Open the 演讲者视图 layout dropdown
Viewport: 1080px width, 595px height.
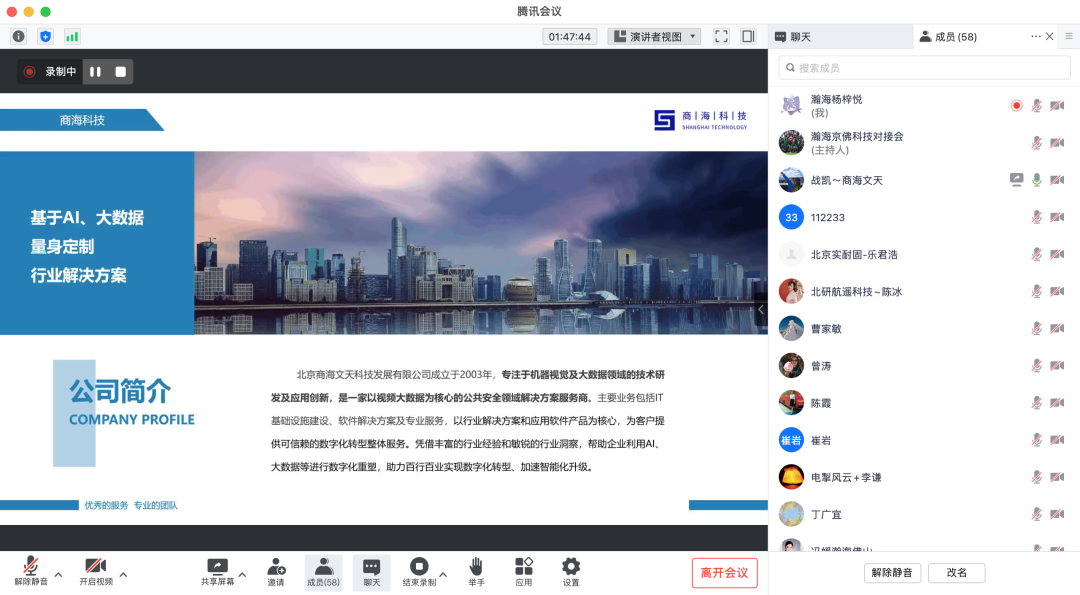(x=654, y=36)
